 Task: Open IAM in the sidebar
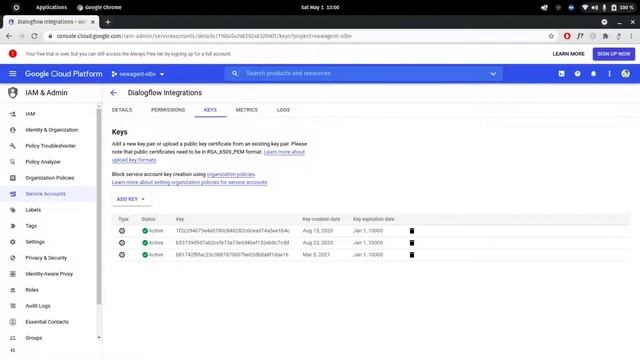tap(49, 114)
